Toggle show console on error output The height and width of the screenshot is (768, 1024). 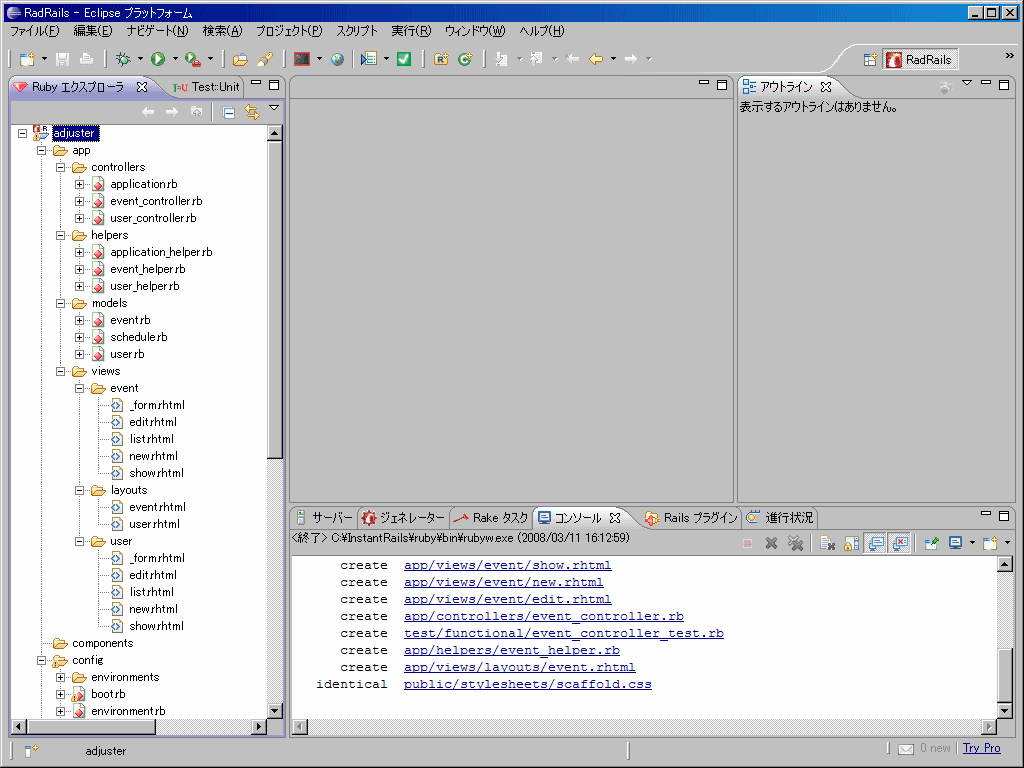(x=900, y=543)
